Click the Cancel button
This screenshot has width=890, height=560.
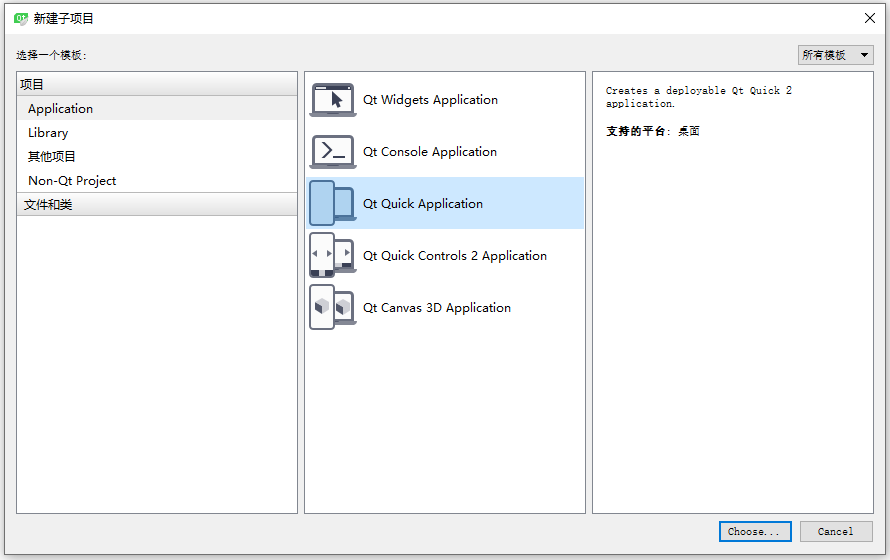[836, 532]
